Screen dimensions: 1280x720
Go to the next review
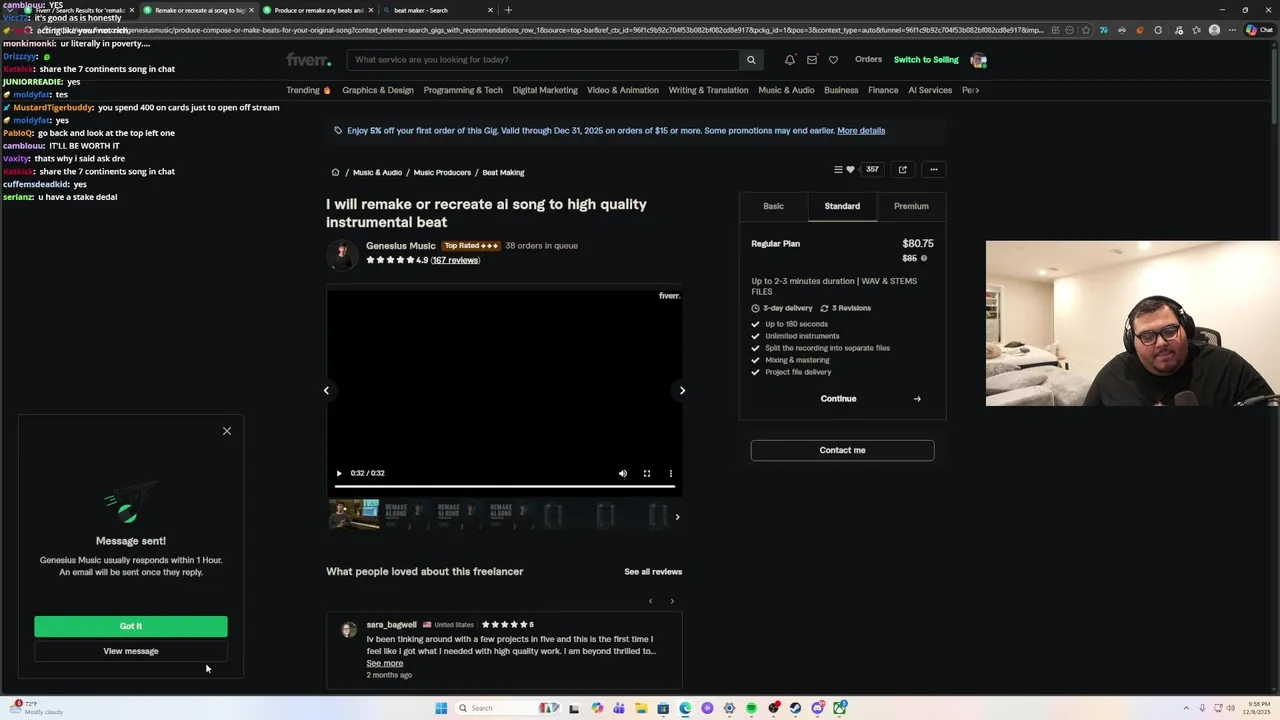672,601
